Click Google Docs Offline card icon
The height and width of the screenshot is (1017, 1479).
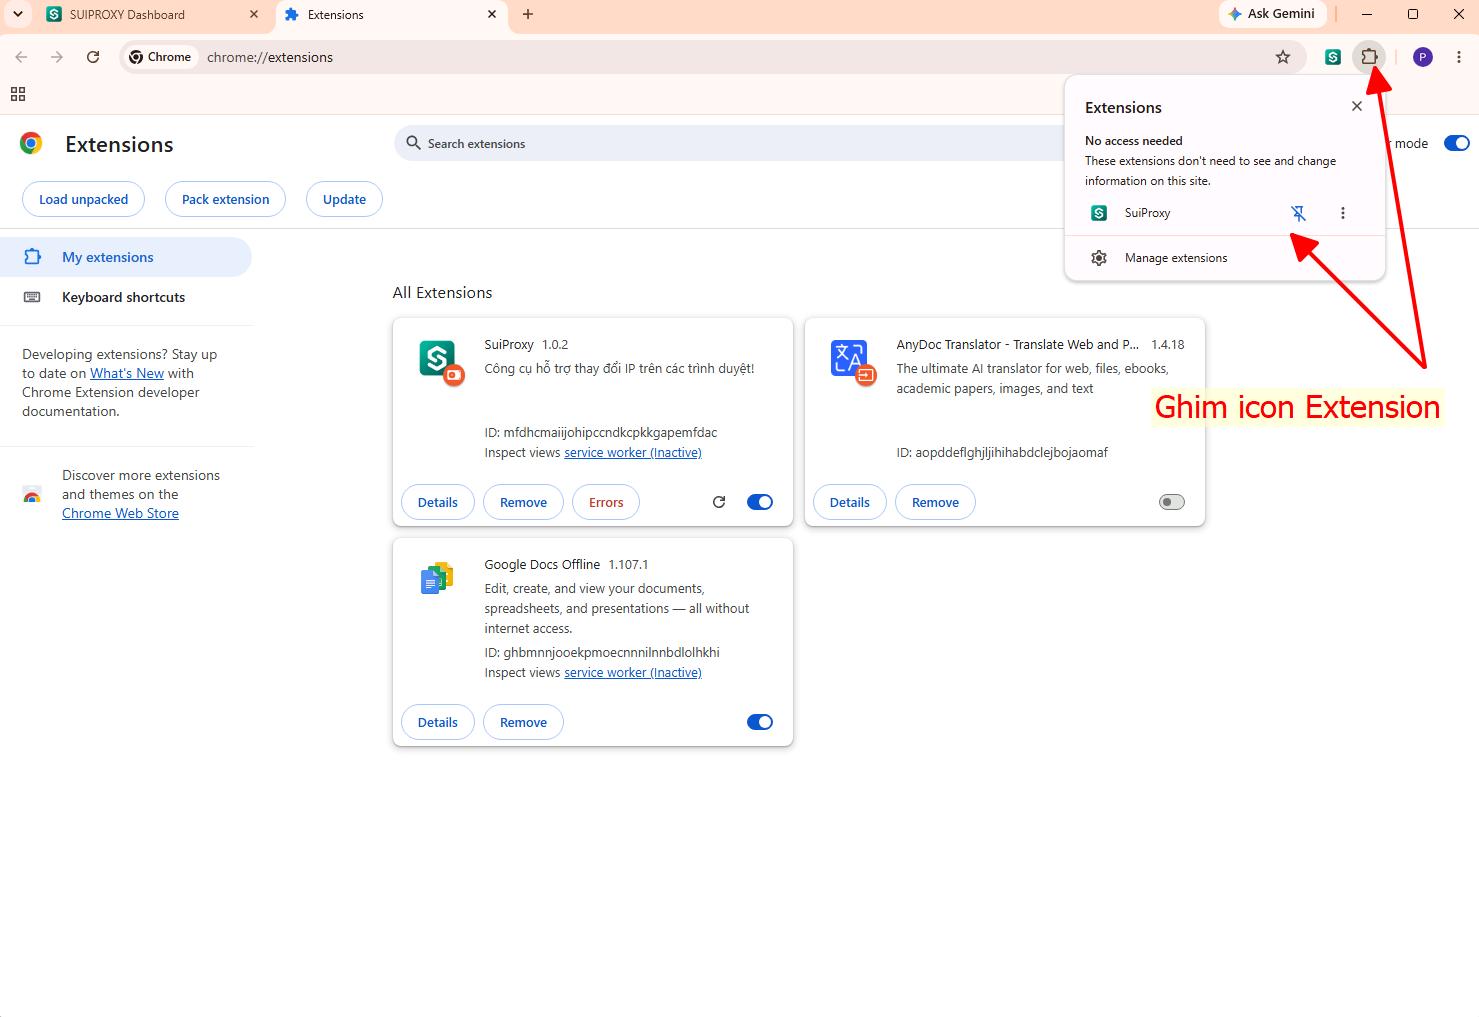(438, 578)
